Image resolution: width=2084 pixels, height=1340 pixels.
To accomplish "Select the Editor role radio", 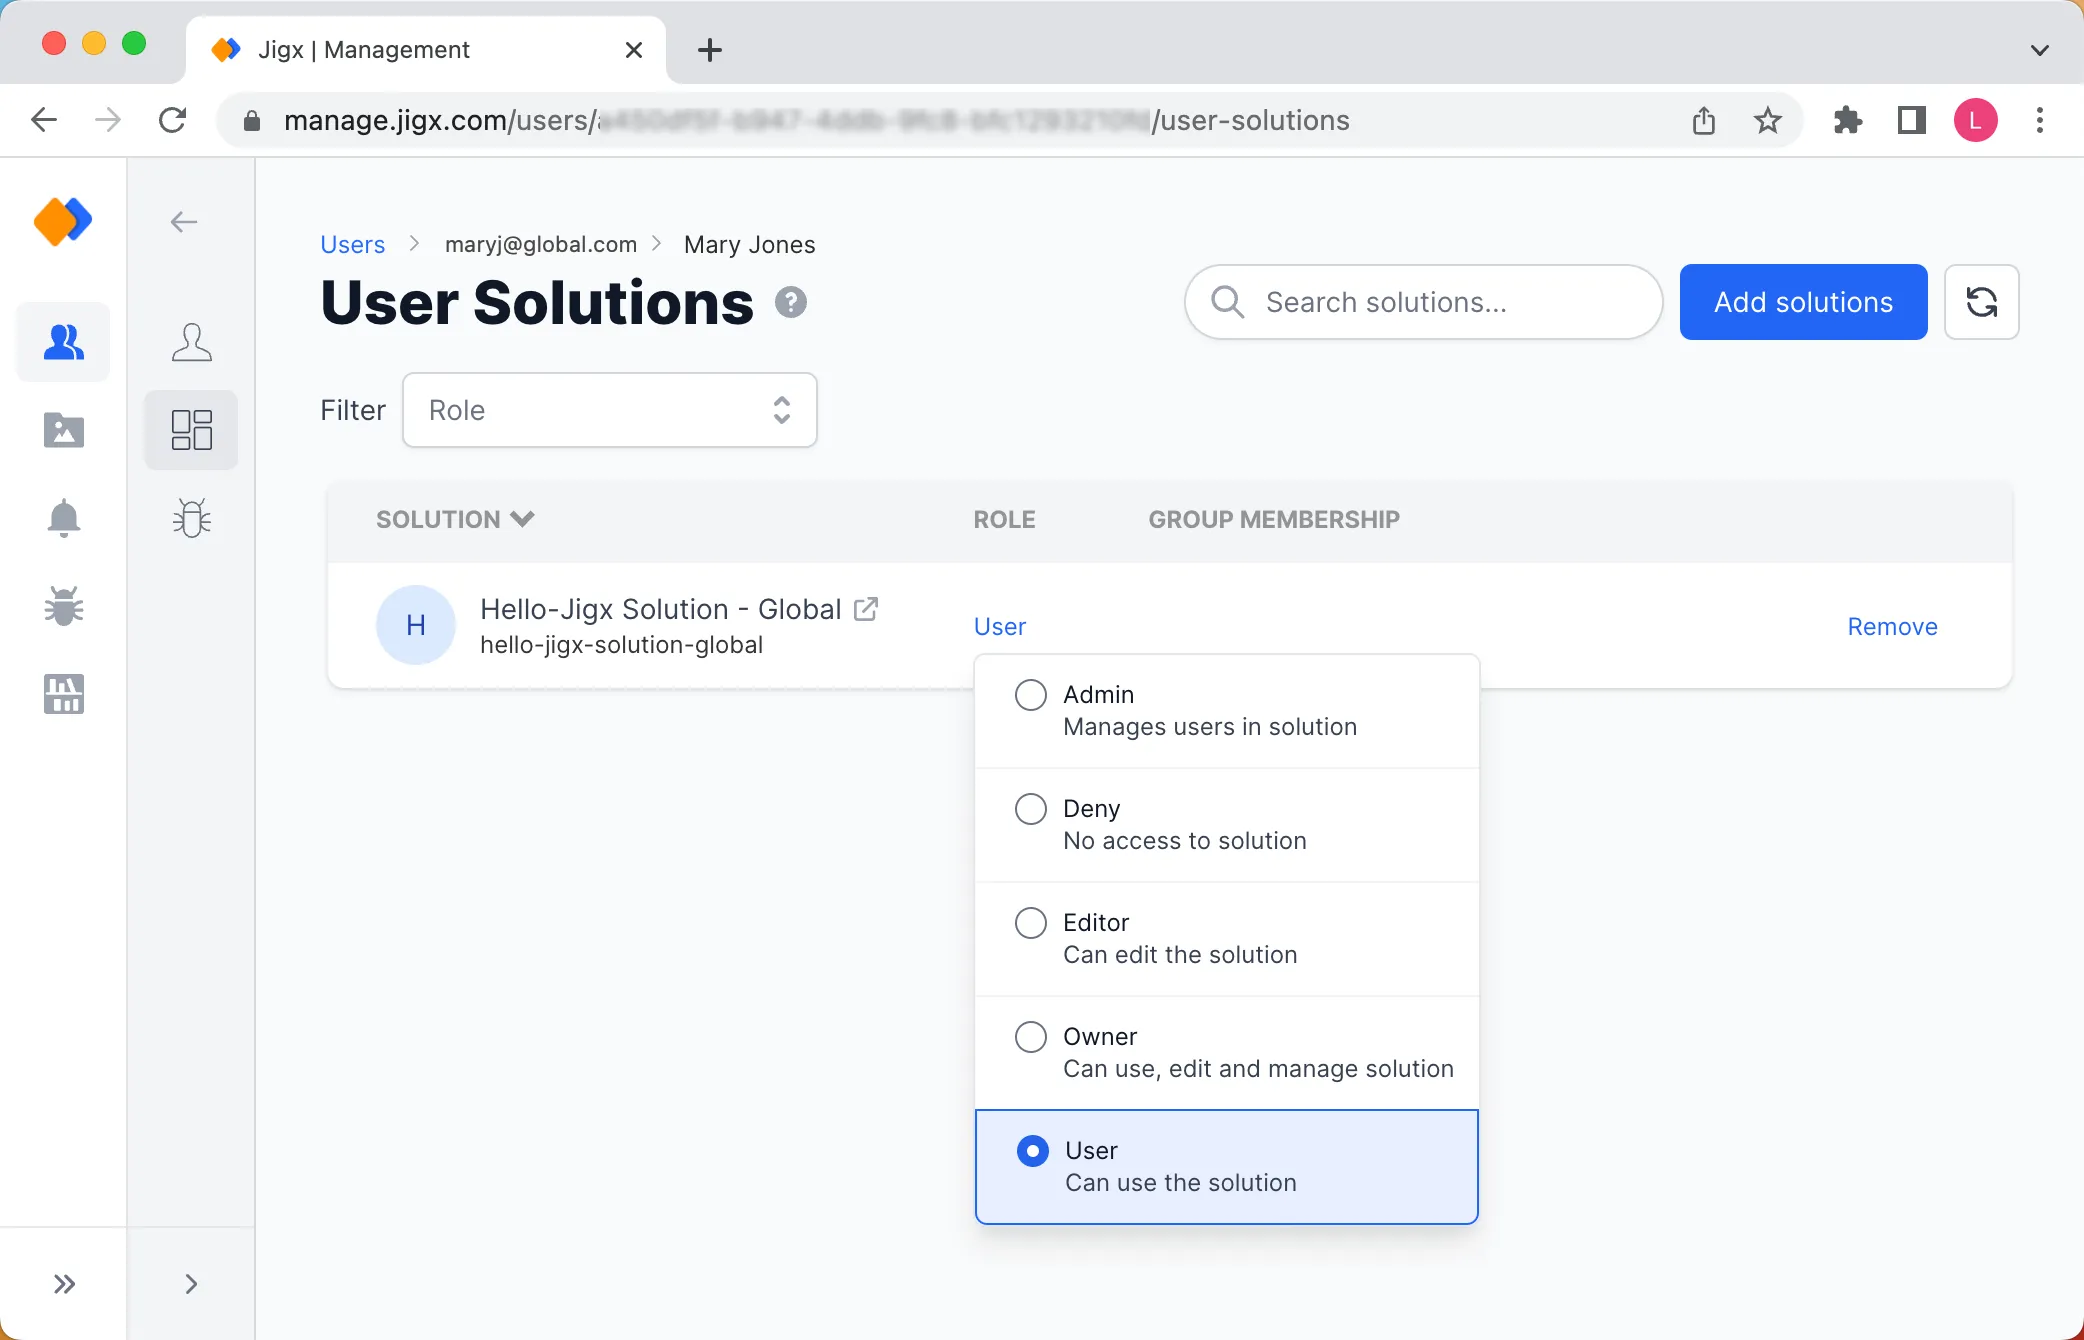I will pyautogui.click(x=1031, y=922).
